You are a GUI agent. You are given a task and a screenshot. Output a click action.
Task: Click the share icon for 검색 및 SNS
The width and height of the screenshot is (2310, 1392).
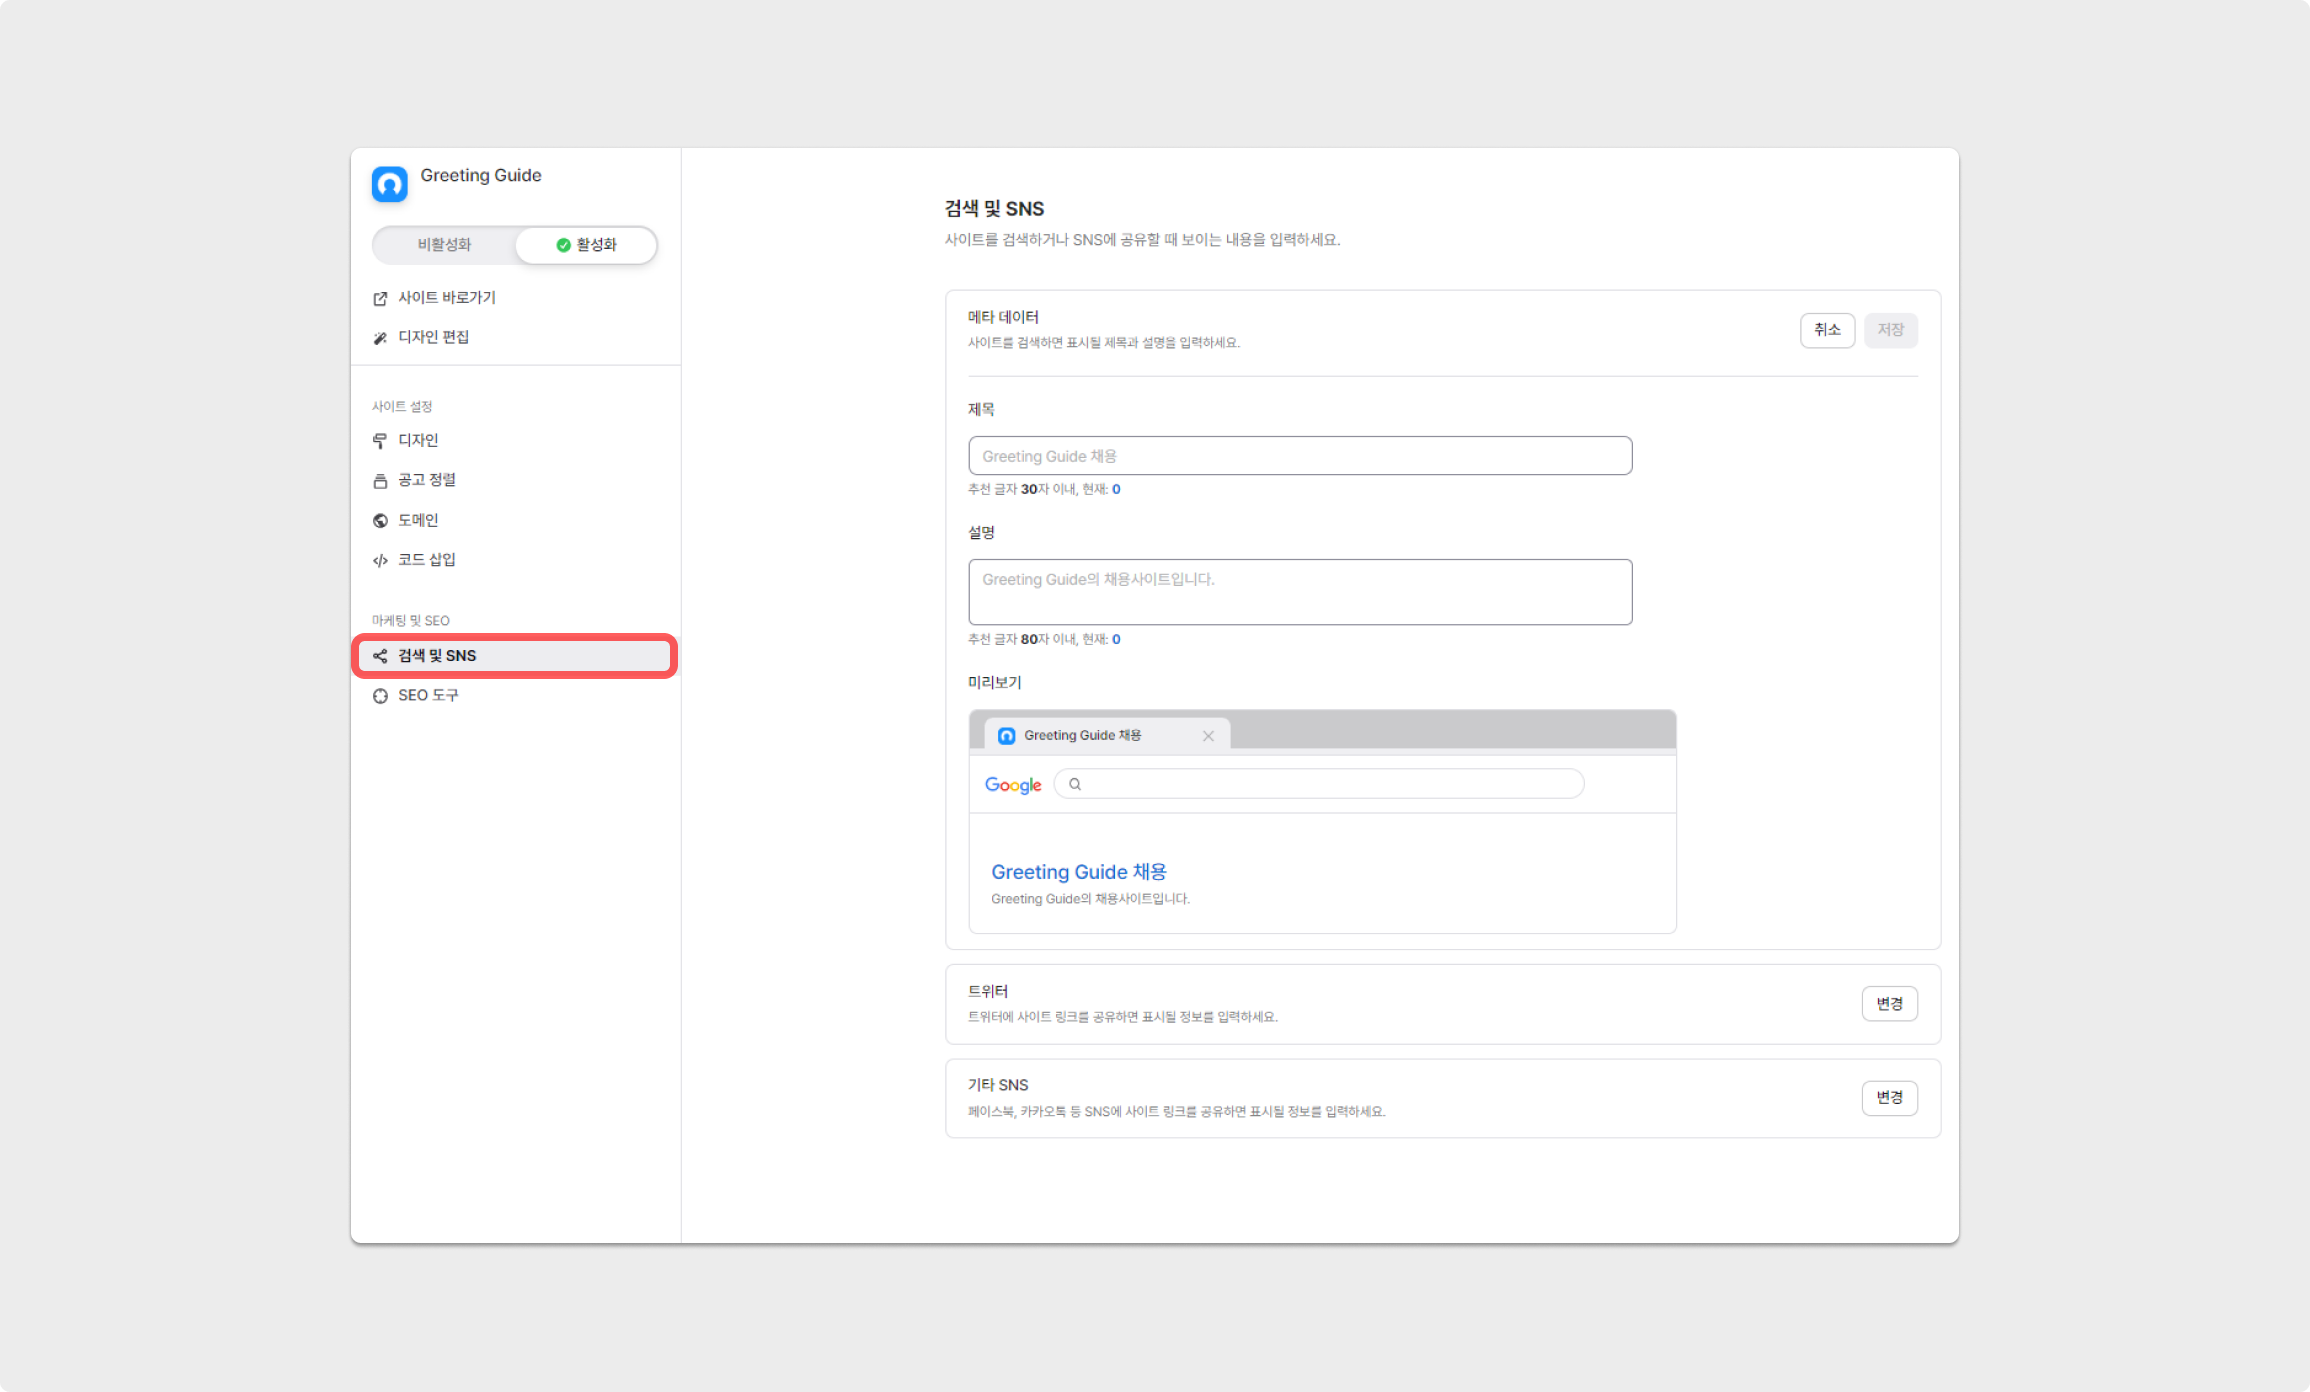point(380,656)
